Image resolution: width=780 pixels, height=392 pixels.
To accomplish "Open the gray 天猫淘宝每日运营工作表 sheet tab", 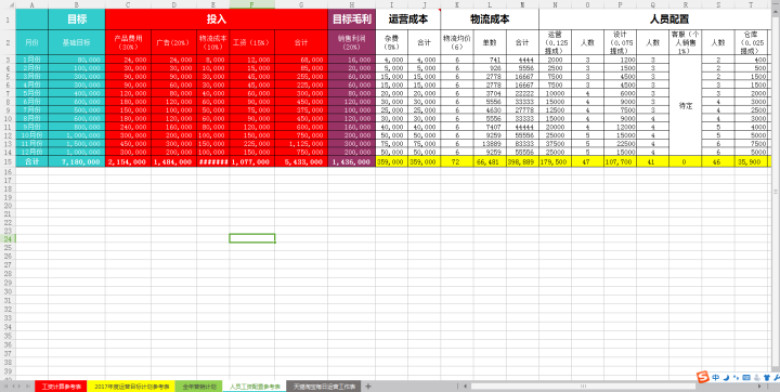I will [324, 386].
